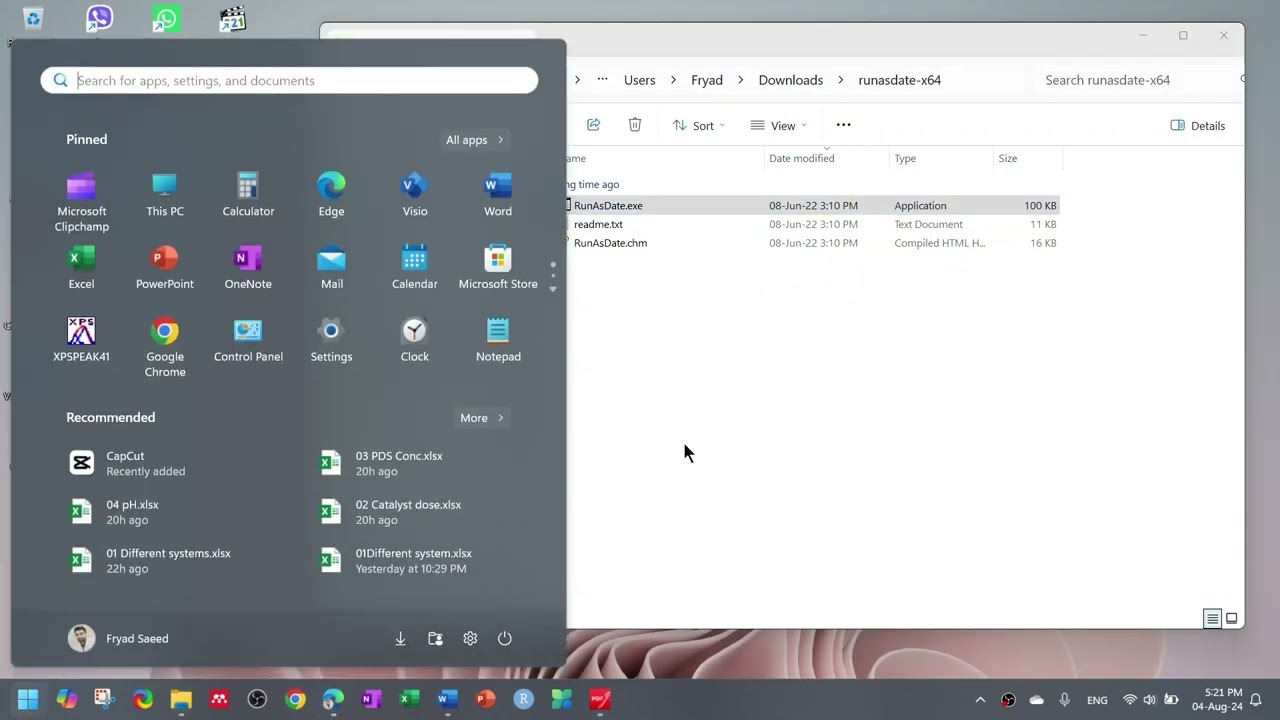Click the All apps button
Image resolution: width=1280 pixels, height=720 pixels.
tap(475, 140)
